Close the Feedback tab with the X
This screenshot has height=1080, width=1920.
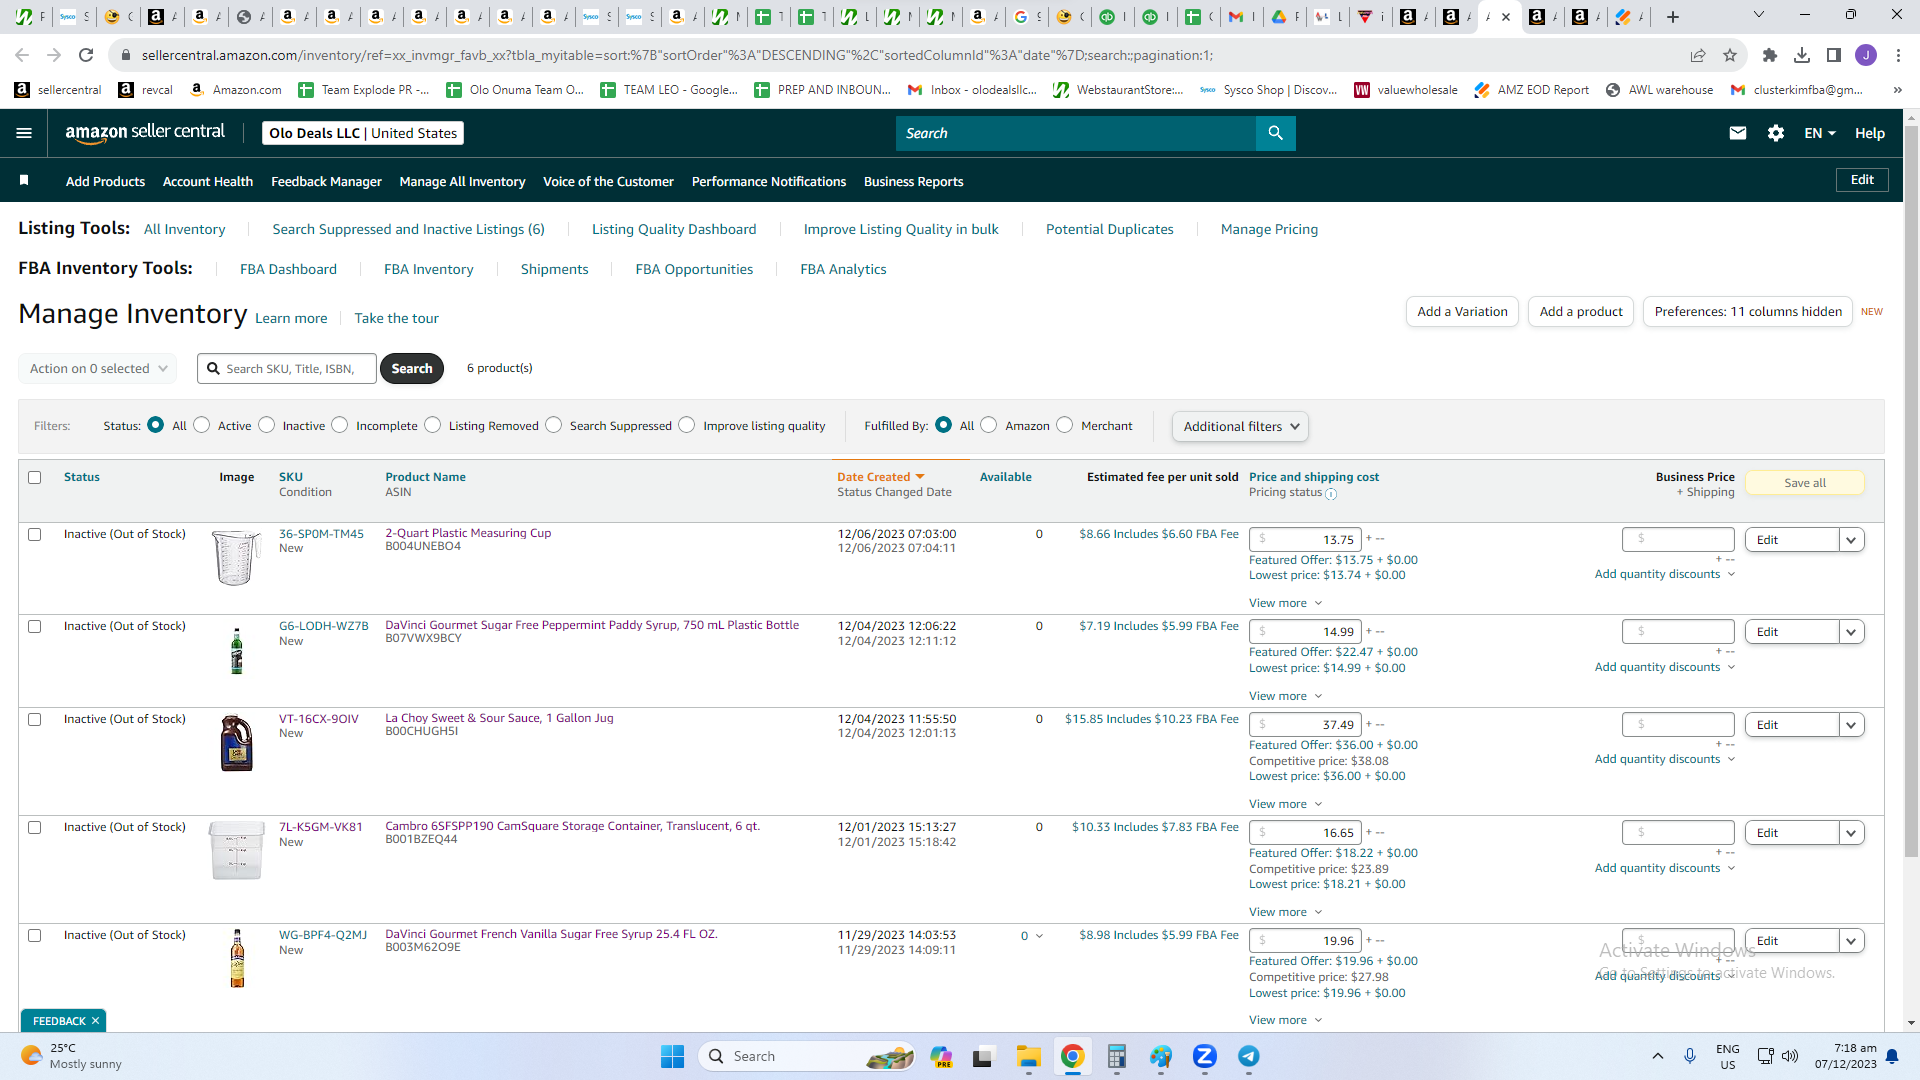click(95, 1021)
